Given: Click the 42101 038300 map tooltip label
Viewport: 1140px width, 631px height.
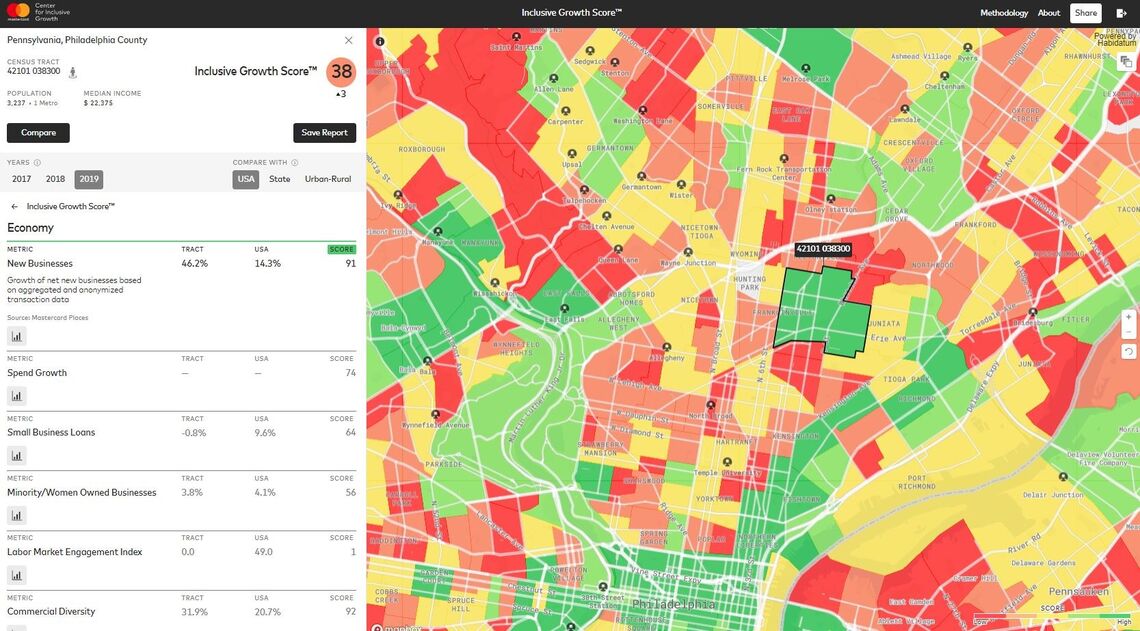Looking at the screenshot, I should click(x=823, y=249).
